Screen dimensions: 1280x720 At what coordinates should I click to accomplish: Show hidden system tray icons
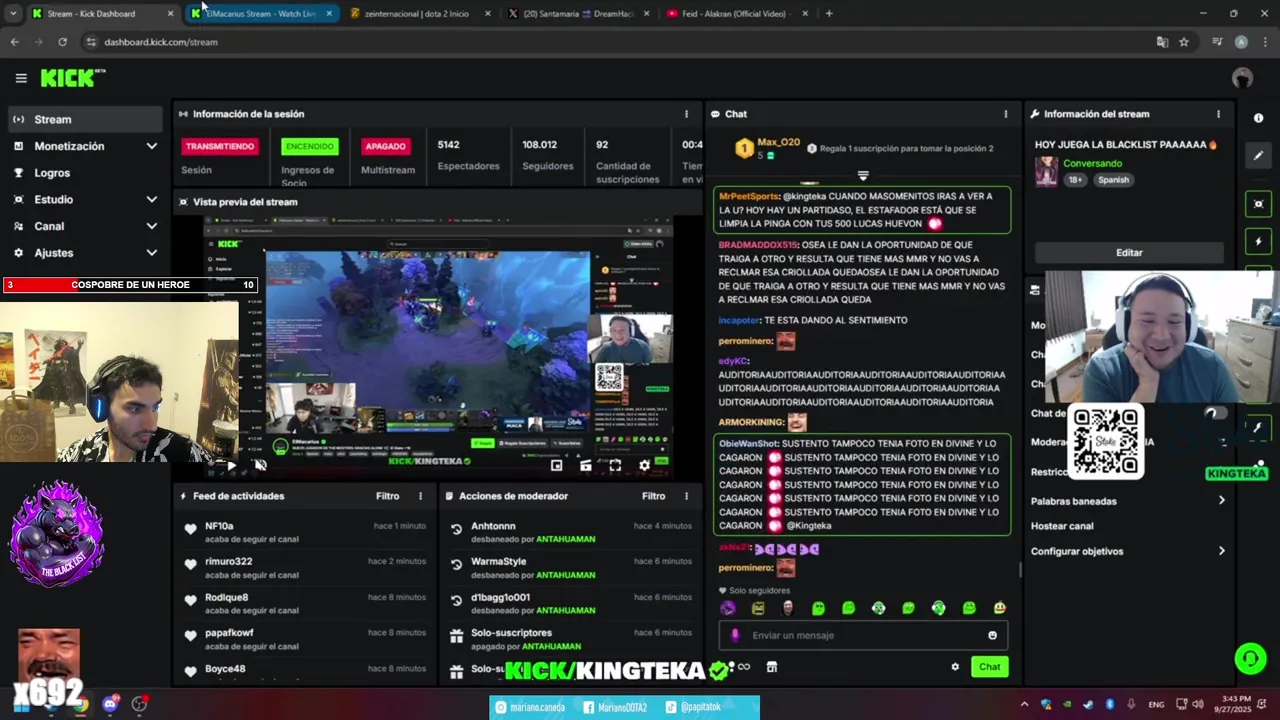coord(1023,704)
